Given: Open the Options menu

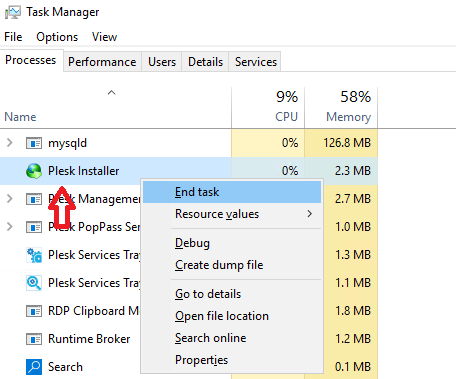Looking at the screenshot, I should pos(57,37).
